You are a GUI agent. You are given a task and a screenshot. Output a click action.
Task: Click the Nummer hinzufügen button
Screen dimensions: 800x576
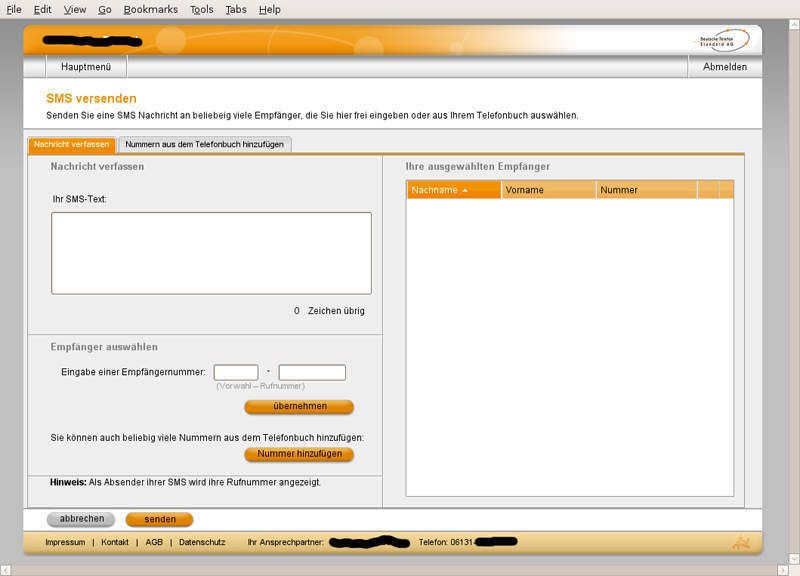(x=299, y=454)
